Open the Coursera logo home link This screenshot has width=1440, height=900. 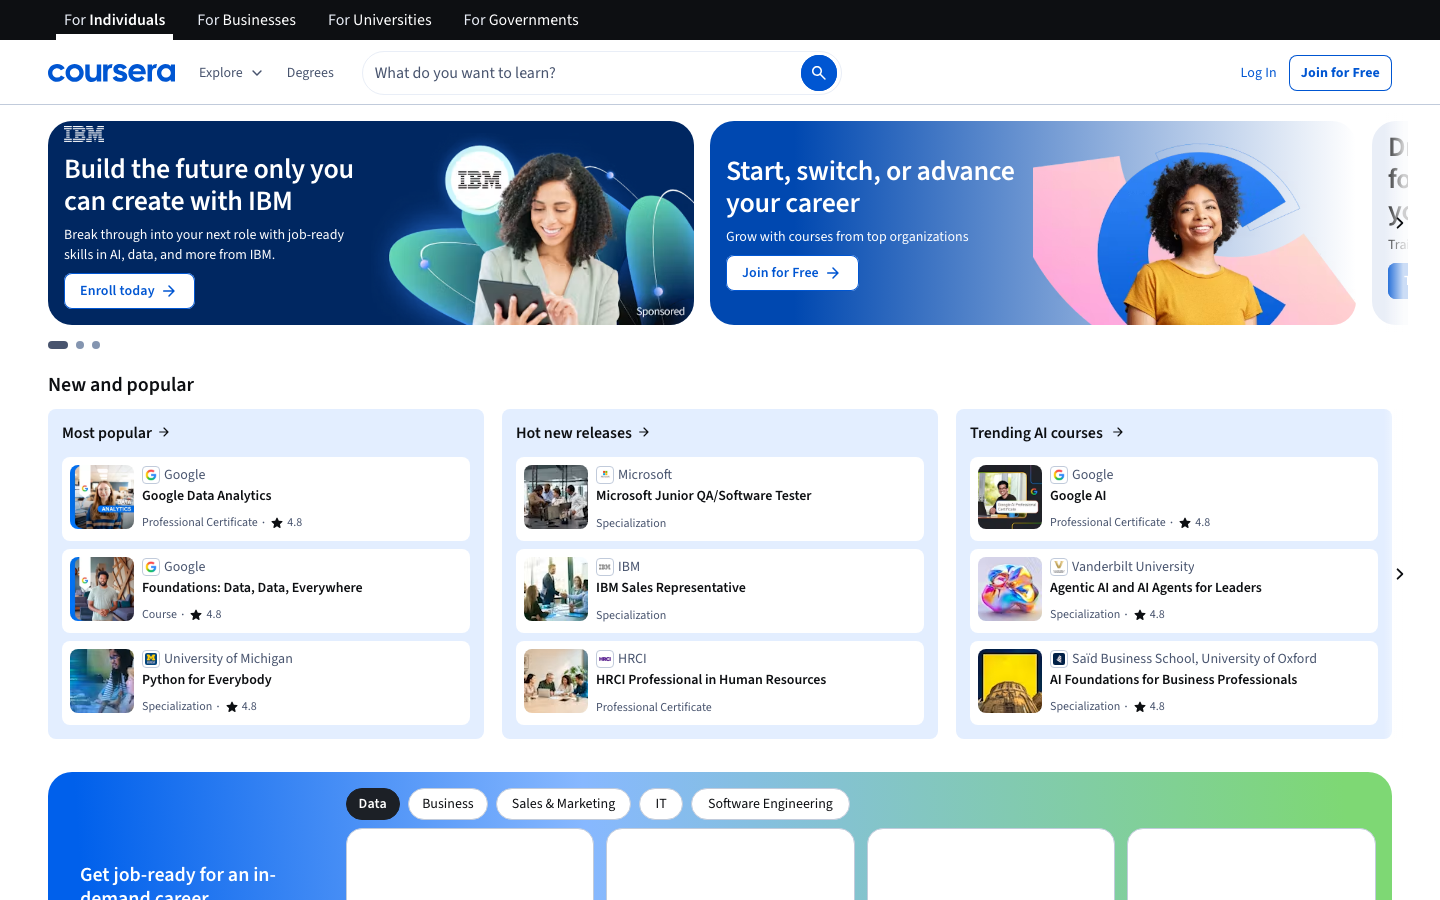click(x=111, y=73)
